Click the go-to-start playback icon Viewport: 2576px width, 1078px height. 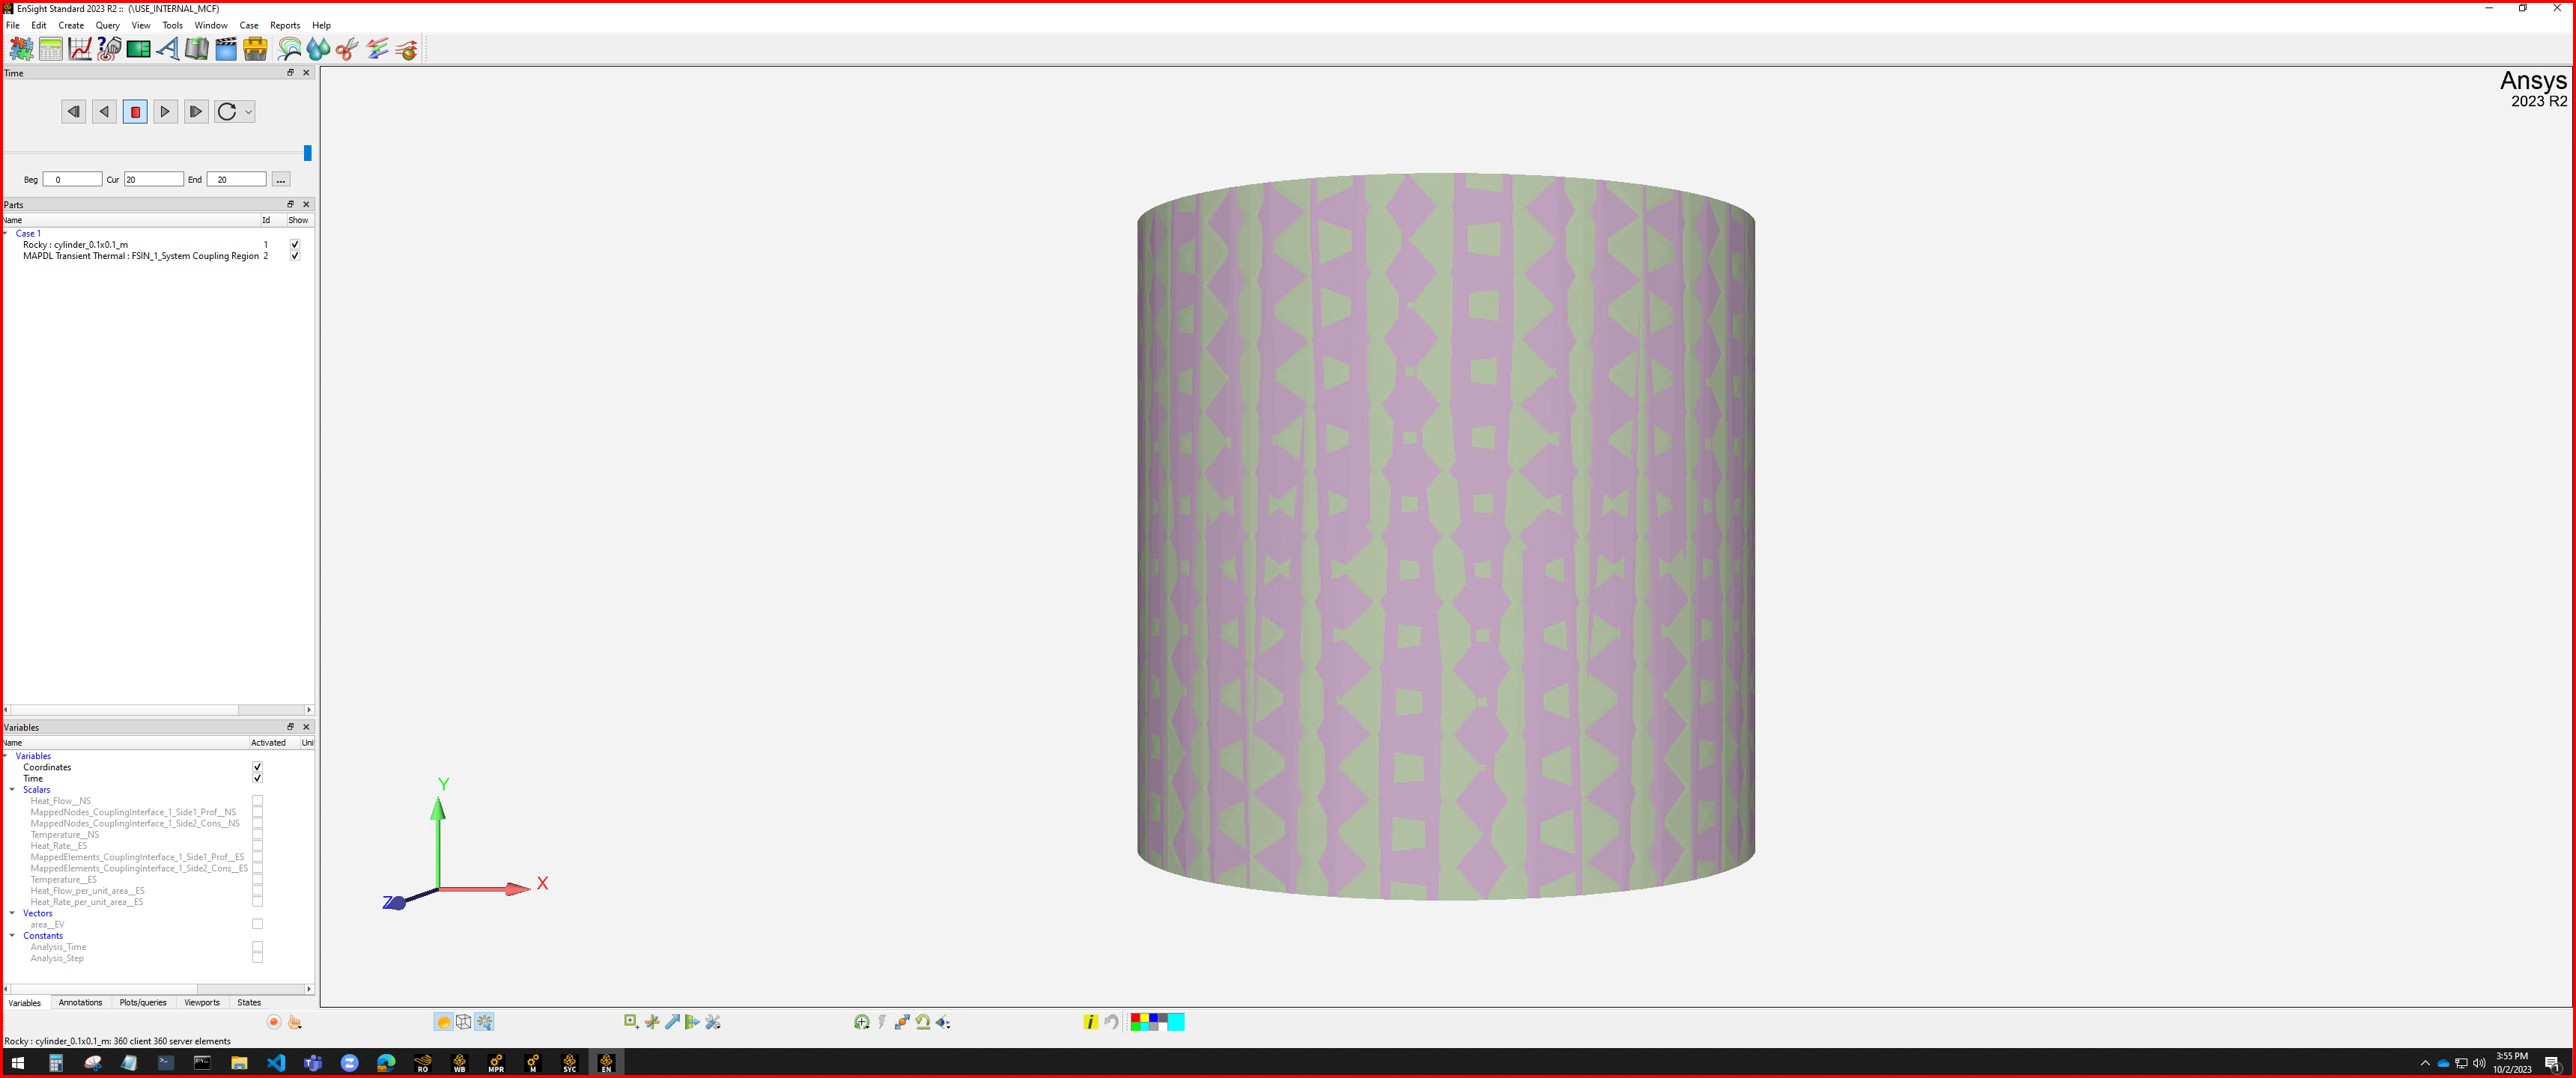click(73, 112)
